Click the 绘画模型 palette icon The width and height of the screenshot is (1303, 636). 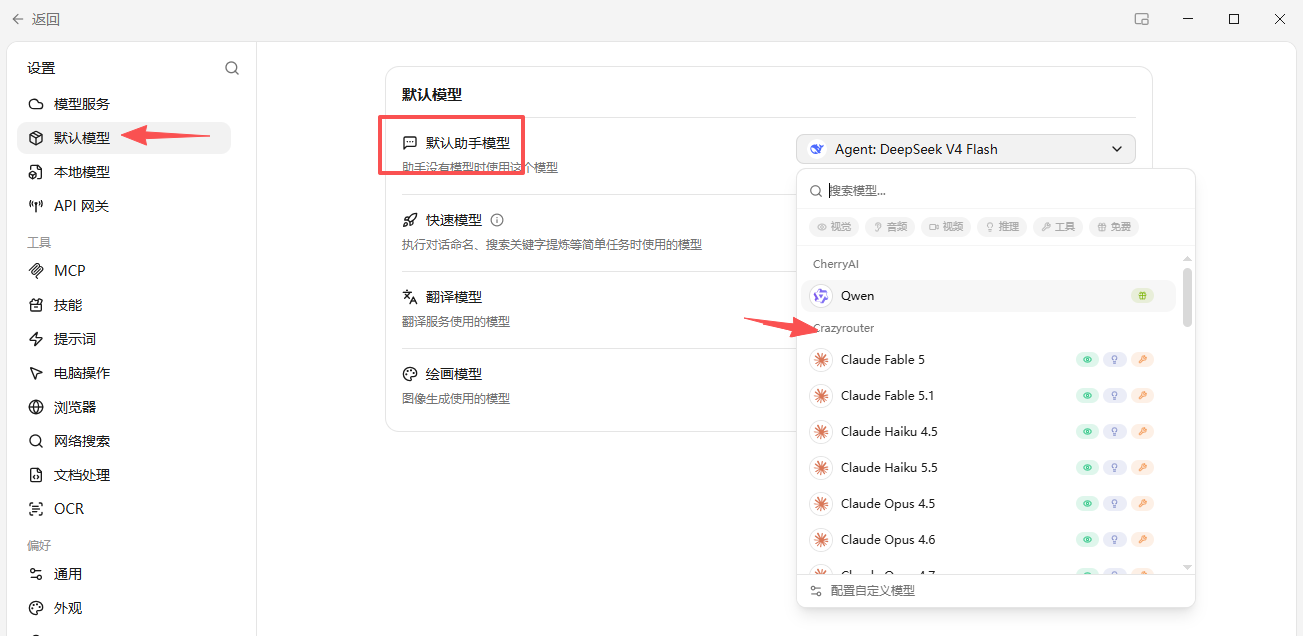(x=410, y=374)
